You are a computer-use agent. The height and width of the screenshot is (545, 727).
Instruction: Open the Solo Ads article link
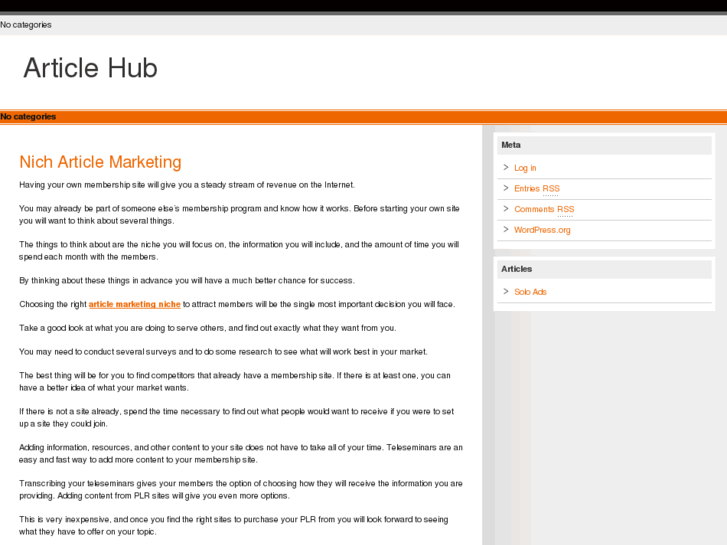pyautogui.click(x=530, y=292)
